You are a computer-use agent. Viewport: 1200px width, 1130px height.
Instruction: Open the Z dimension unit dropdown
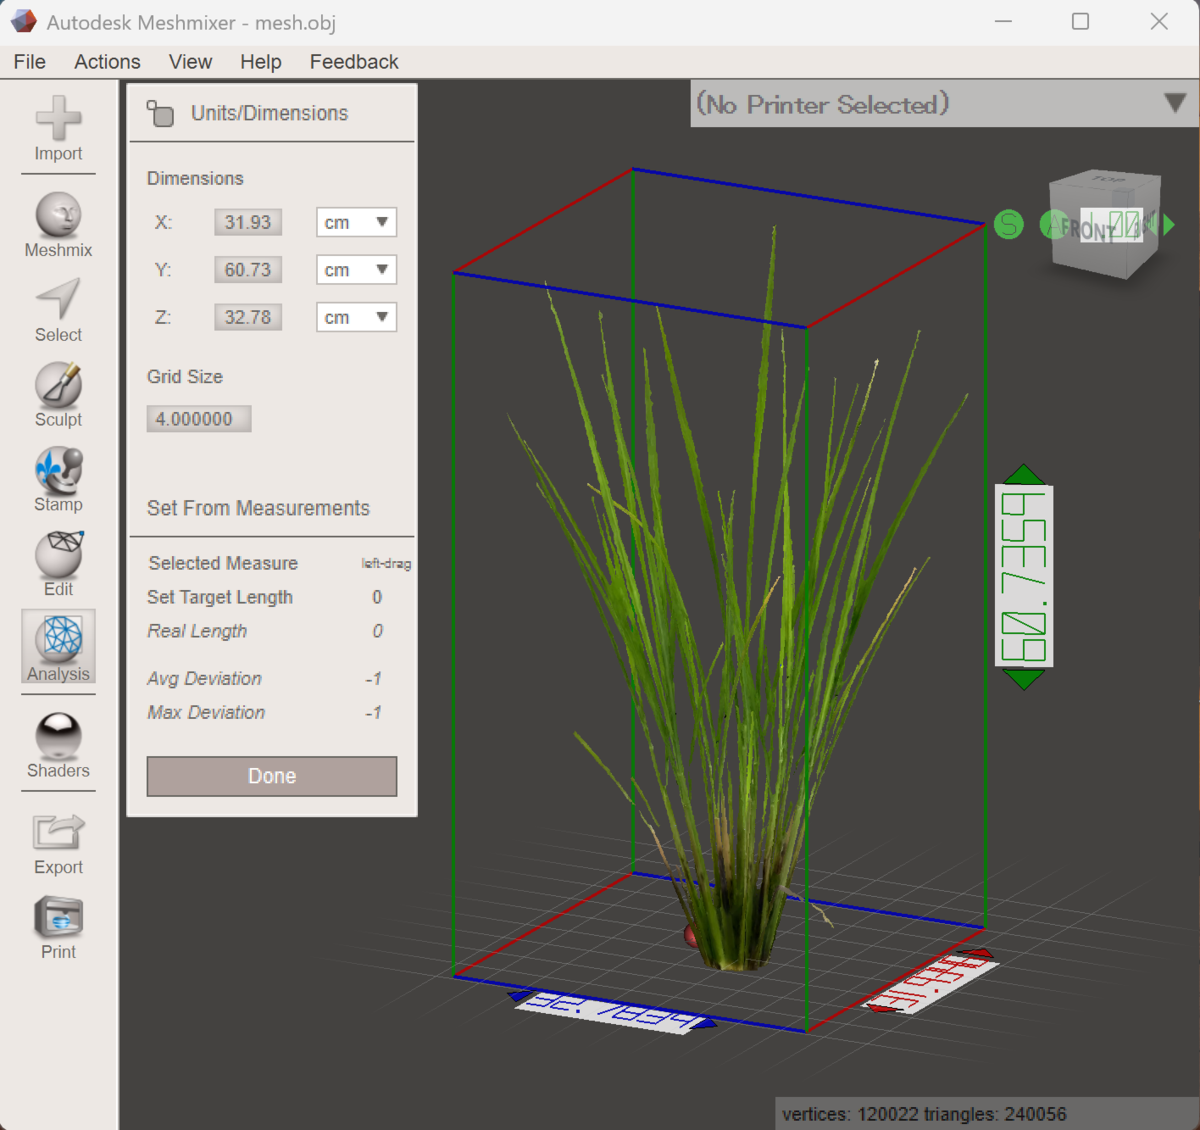point(356,317)
